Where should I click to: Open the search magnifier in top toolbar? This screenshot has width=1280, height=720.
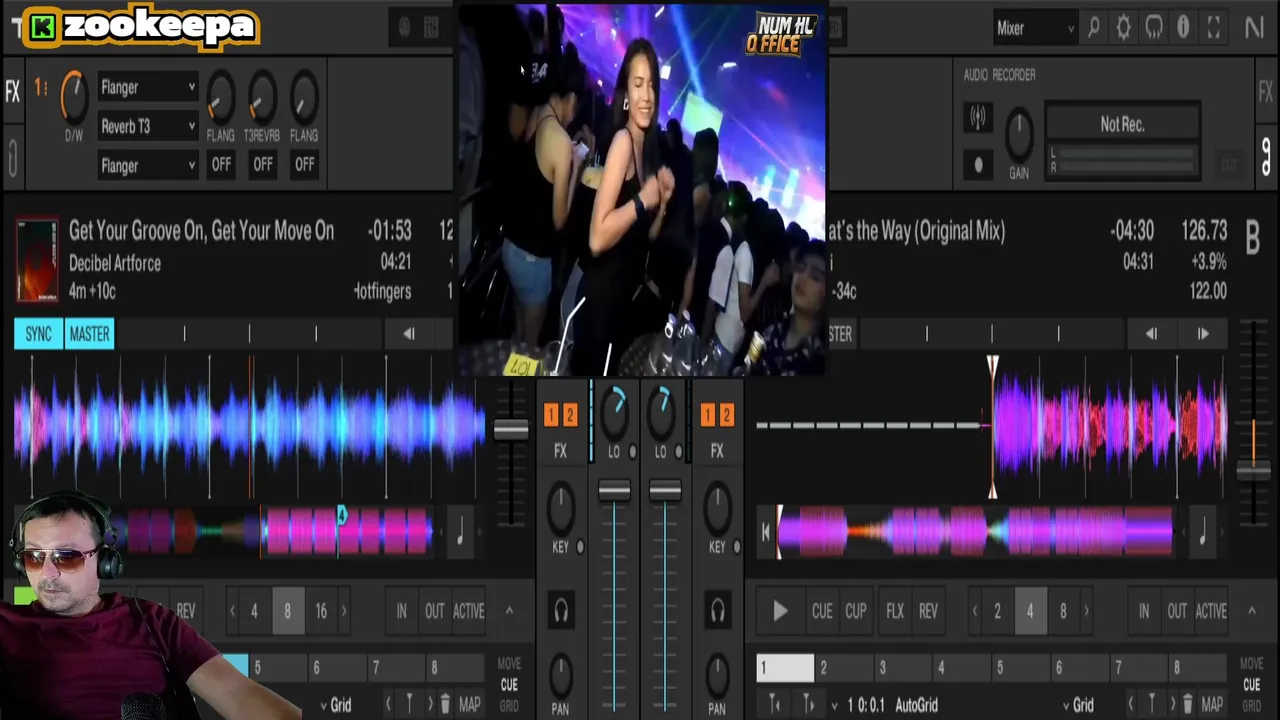point(1094,28)
